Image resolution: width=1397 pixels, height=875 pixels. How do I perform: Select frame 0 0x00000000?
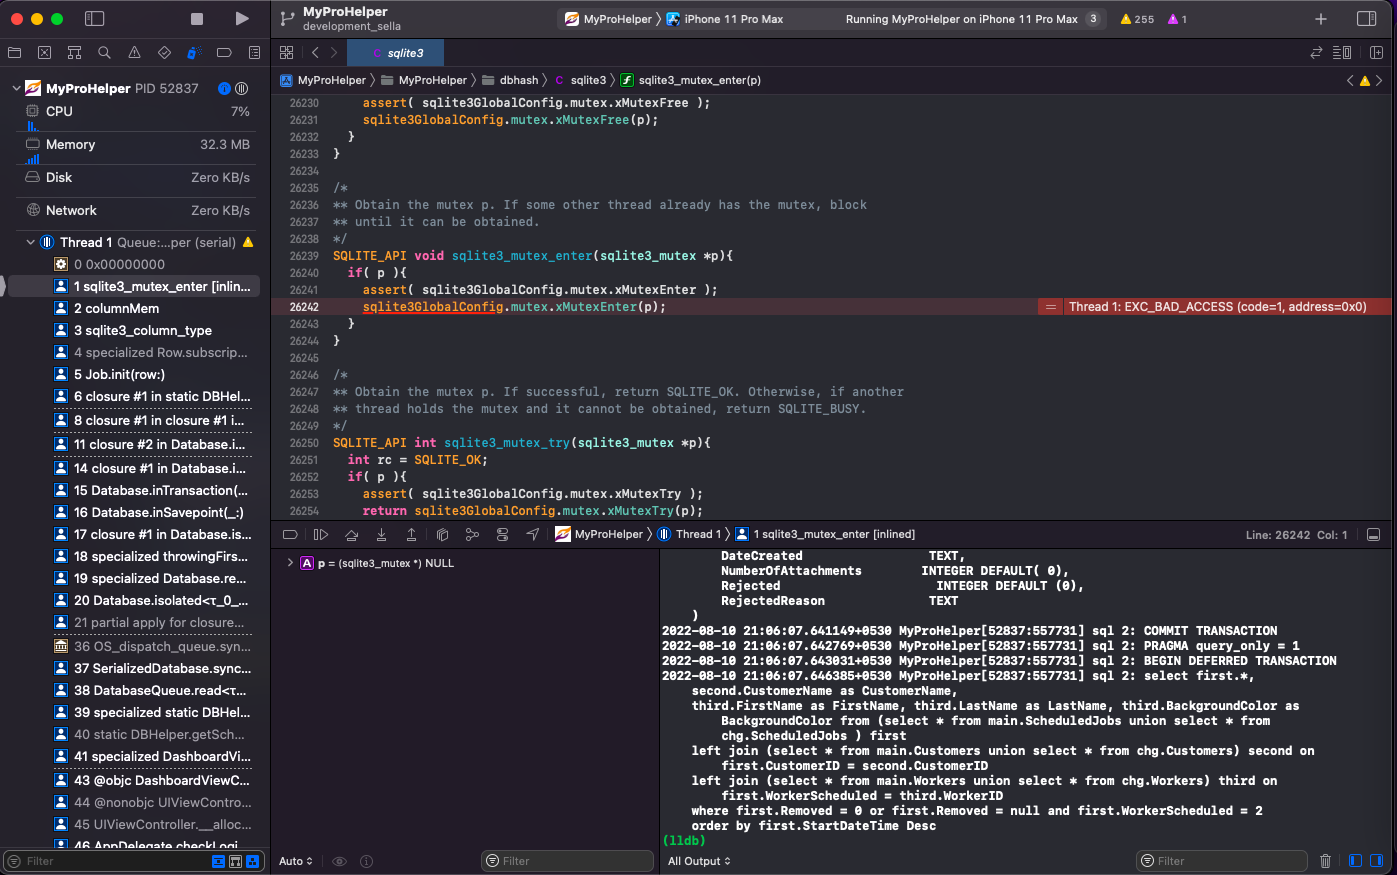click(134, 264)
